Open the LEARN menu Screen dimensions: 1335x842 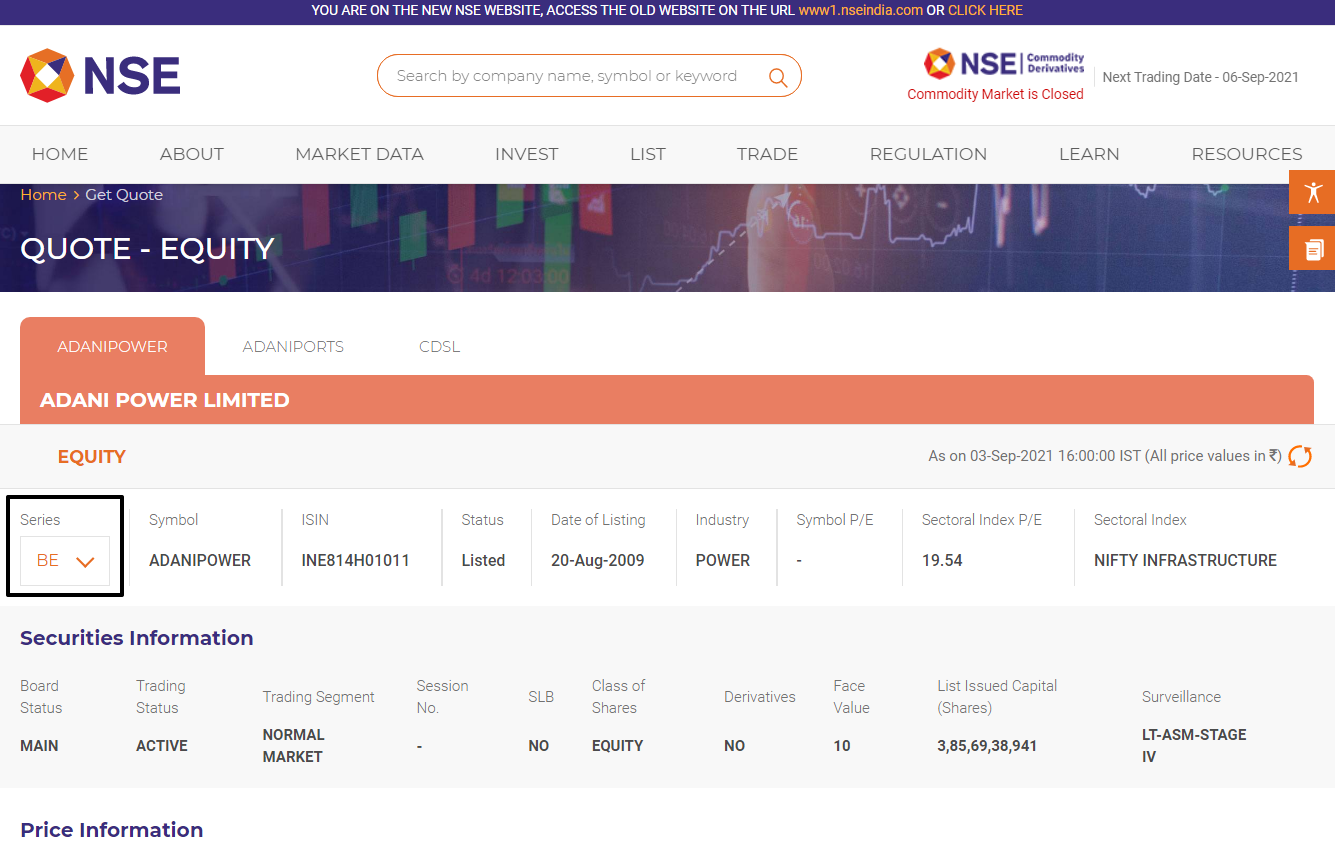point(1089,154)
